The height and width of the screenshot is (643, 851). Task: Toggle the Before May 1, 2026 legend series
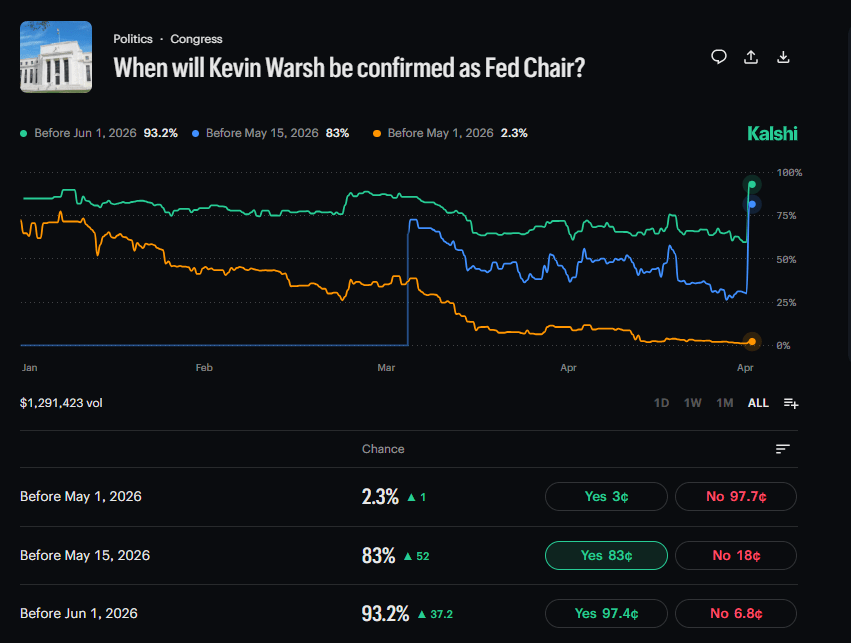[449, 133]
